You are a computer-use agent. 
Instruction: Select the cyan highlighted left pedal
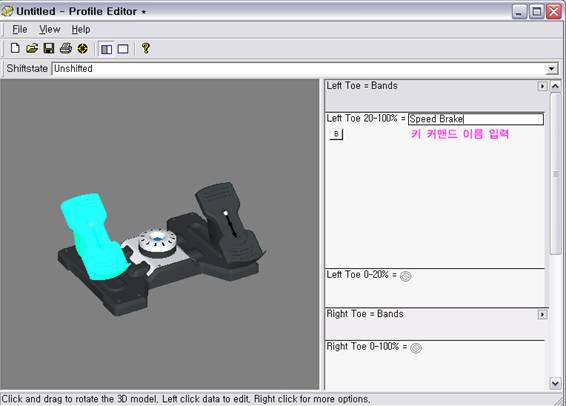(x=93, y=236)
